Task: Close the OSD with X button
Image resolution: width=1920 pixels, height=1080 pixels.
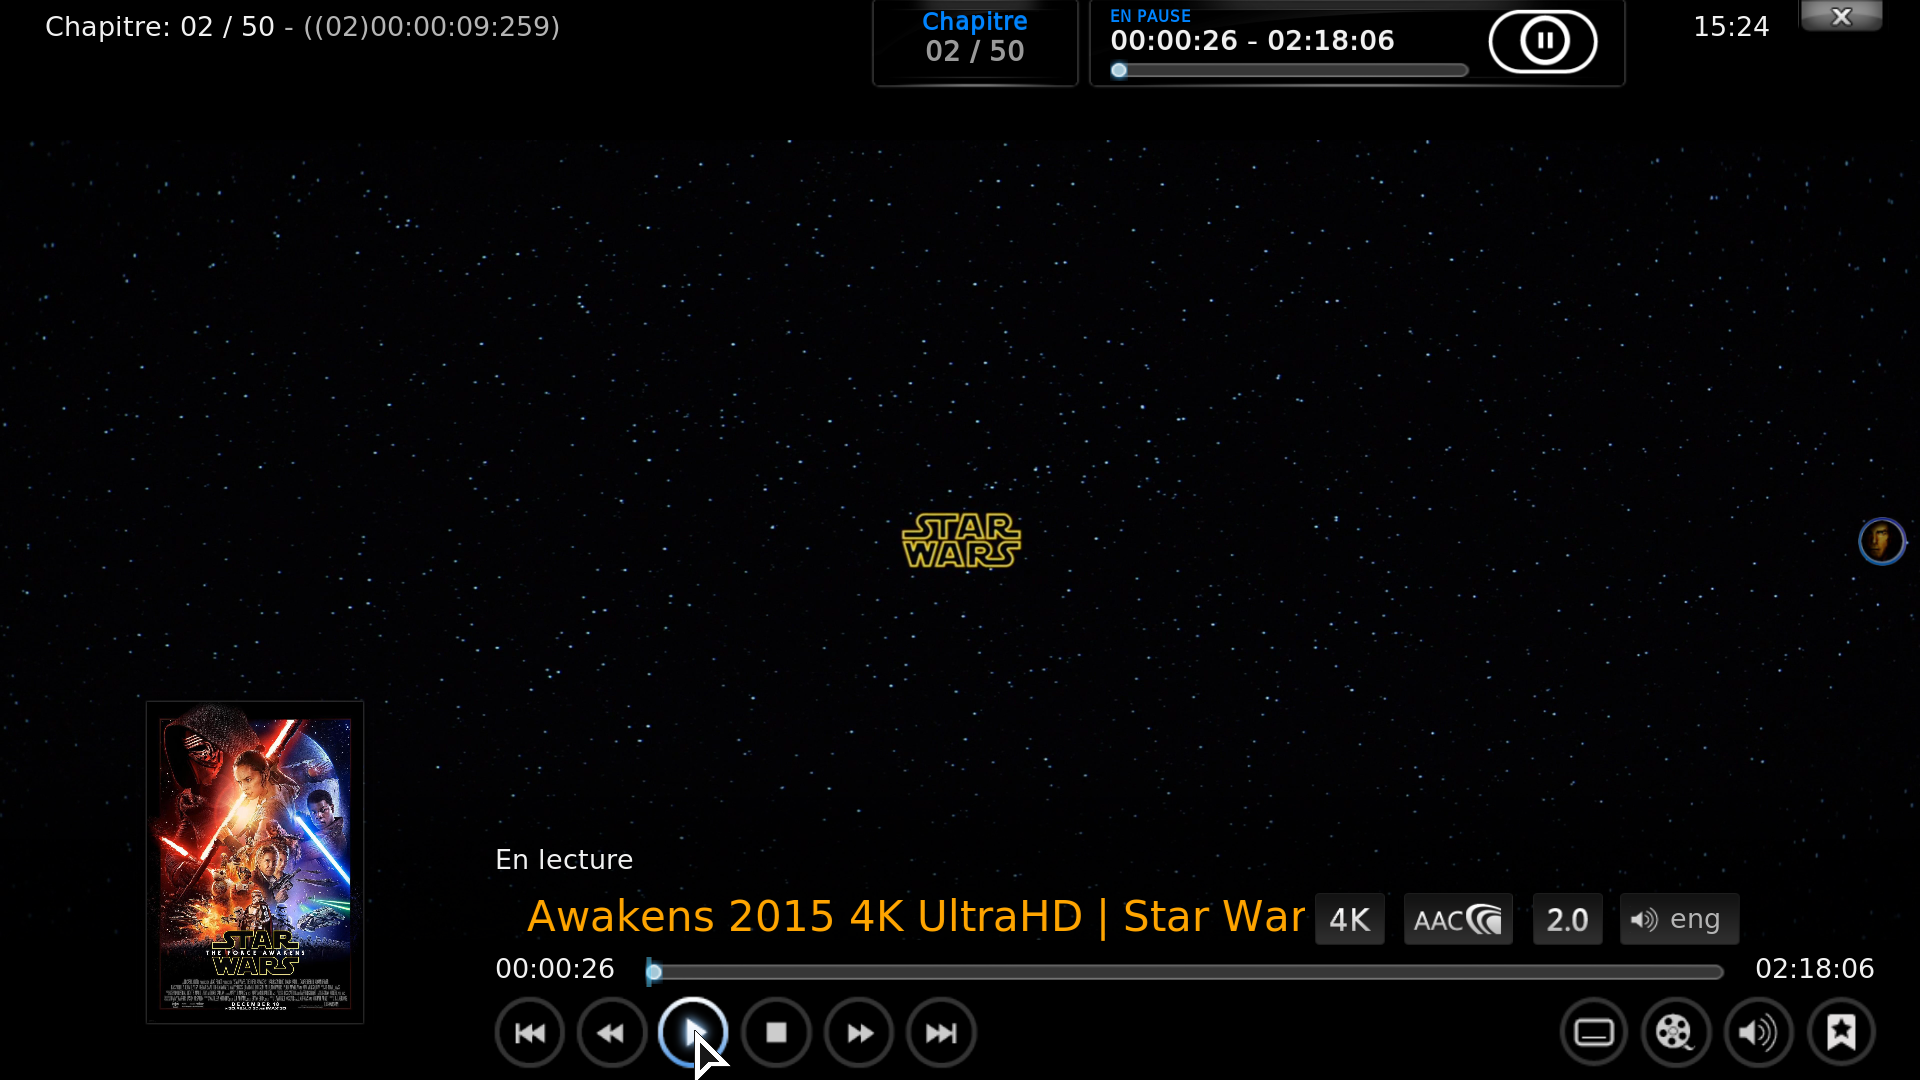Action: point(1841,16)
